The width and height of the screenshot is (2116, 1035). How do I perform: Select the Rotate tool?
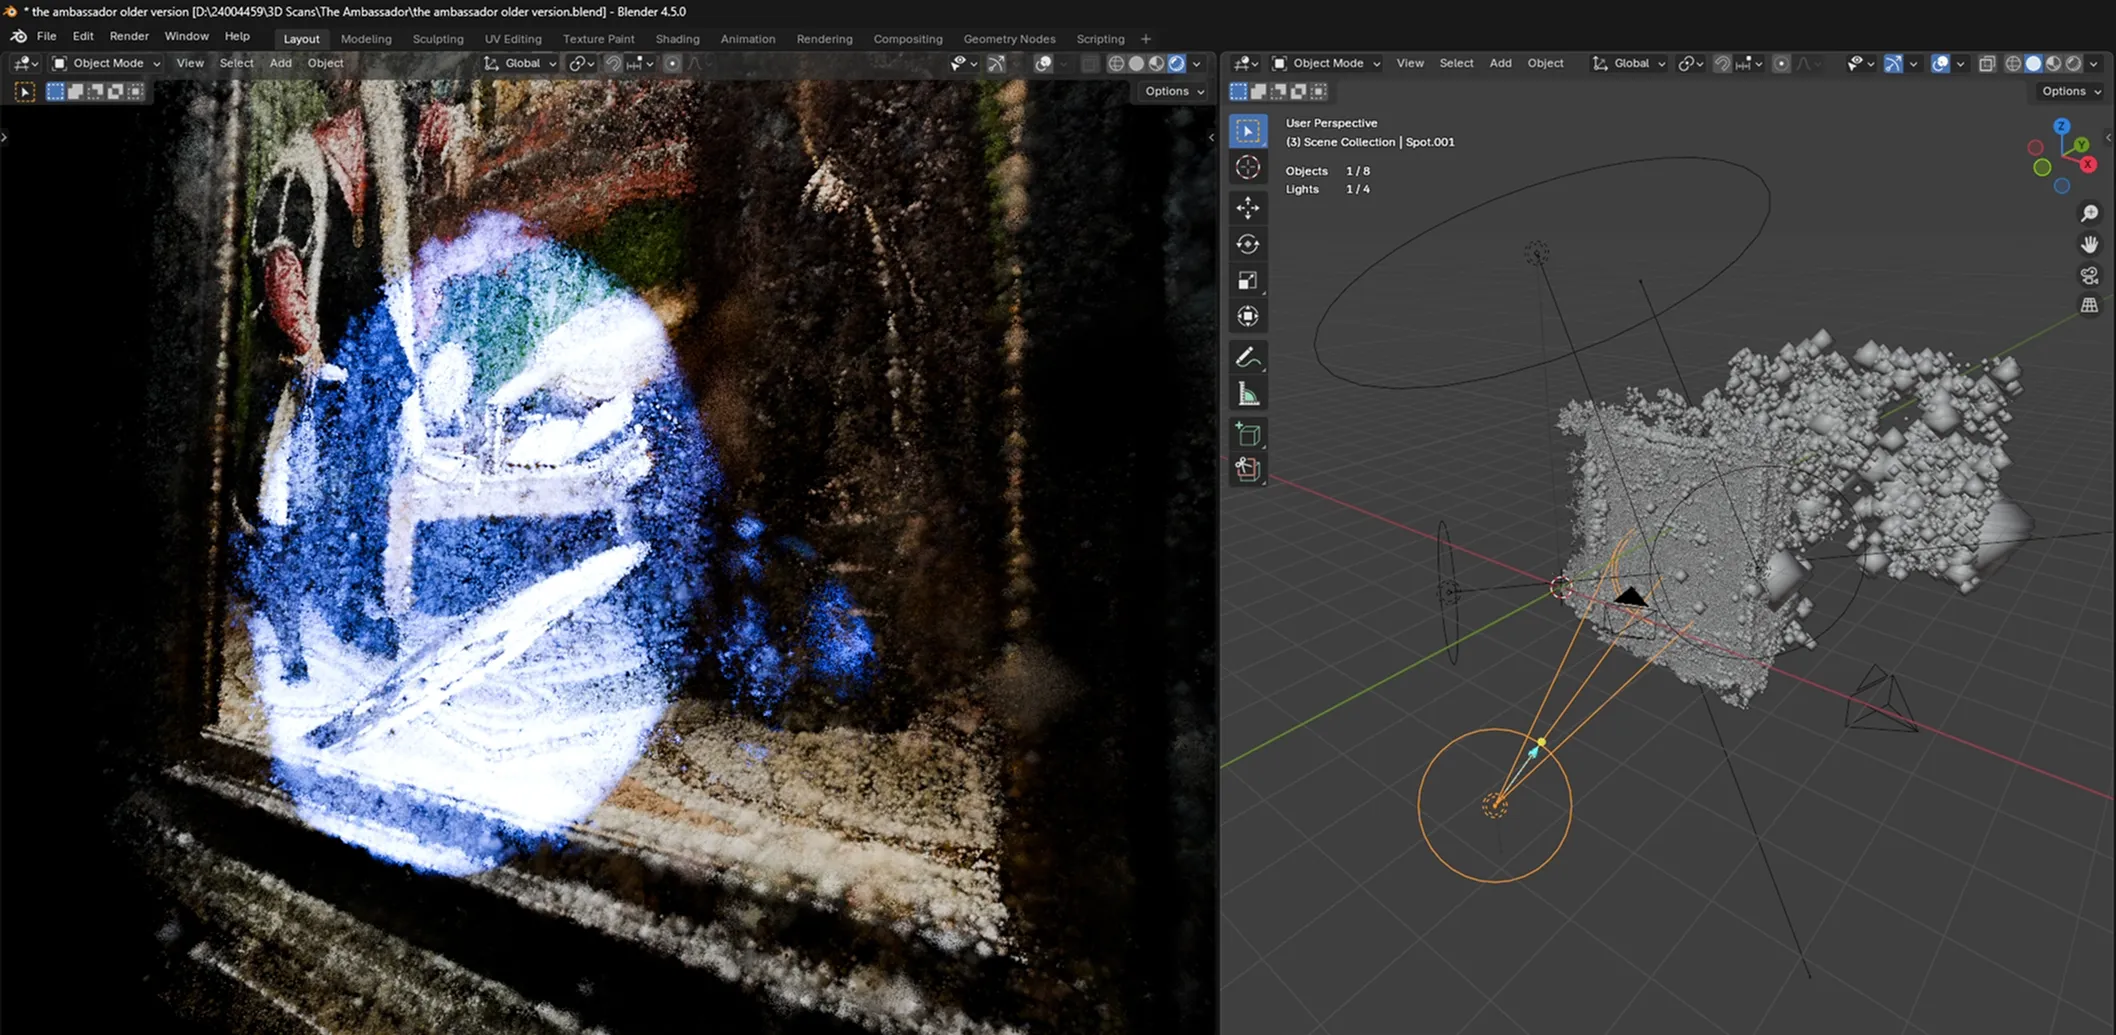1248,243
